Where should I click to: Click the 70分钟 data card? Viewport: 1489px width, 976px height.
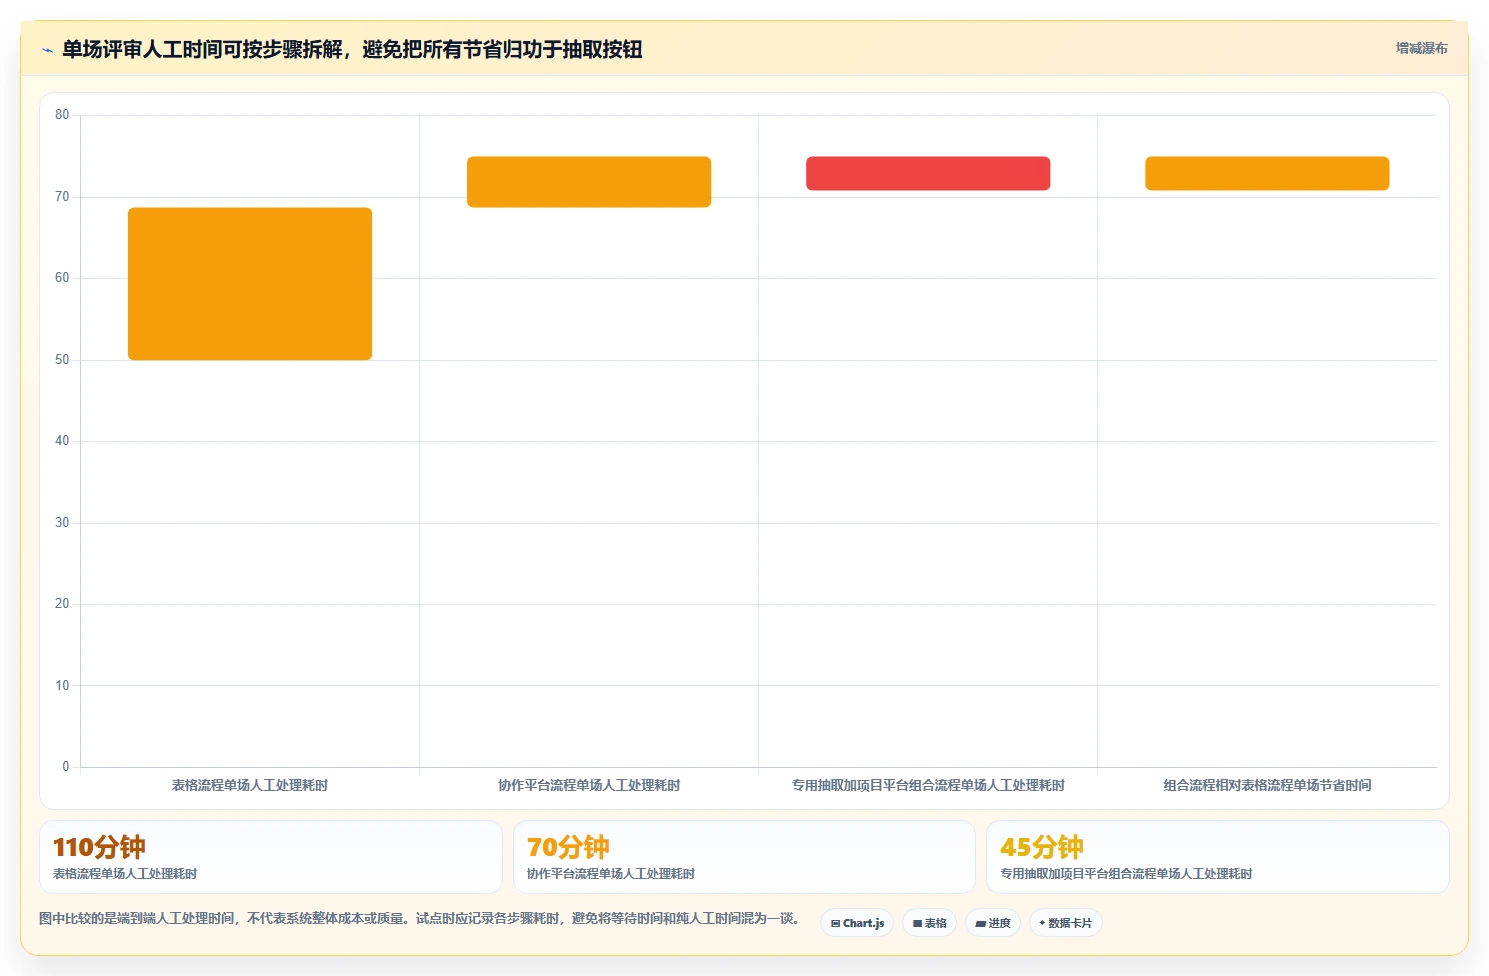tap(744, 857)
